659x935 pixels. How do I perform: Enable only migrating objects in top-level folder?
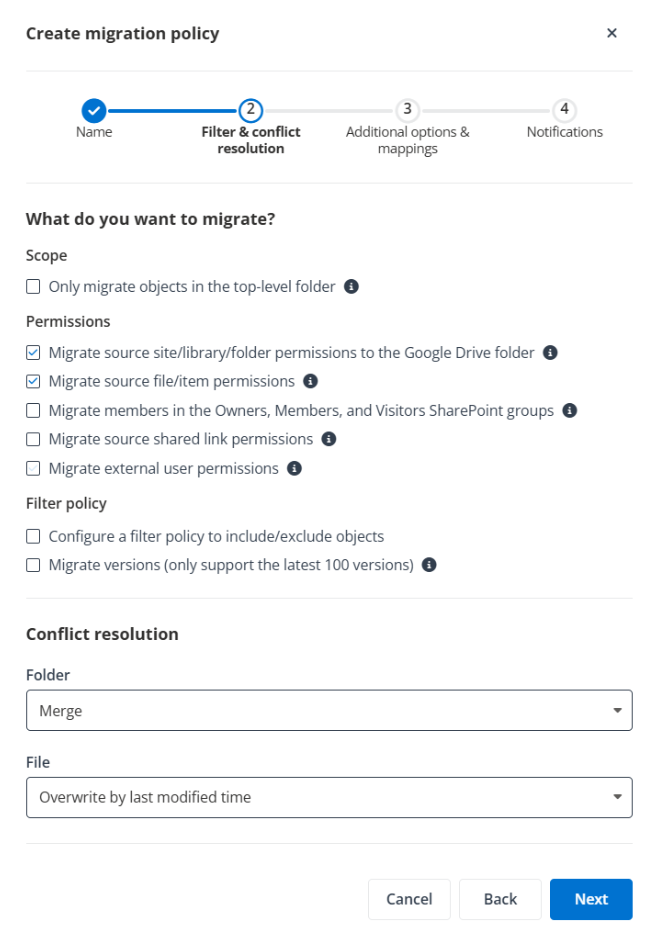pyautogui.click(x=32, y=286)
